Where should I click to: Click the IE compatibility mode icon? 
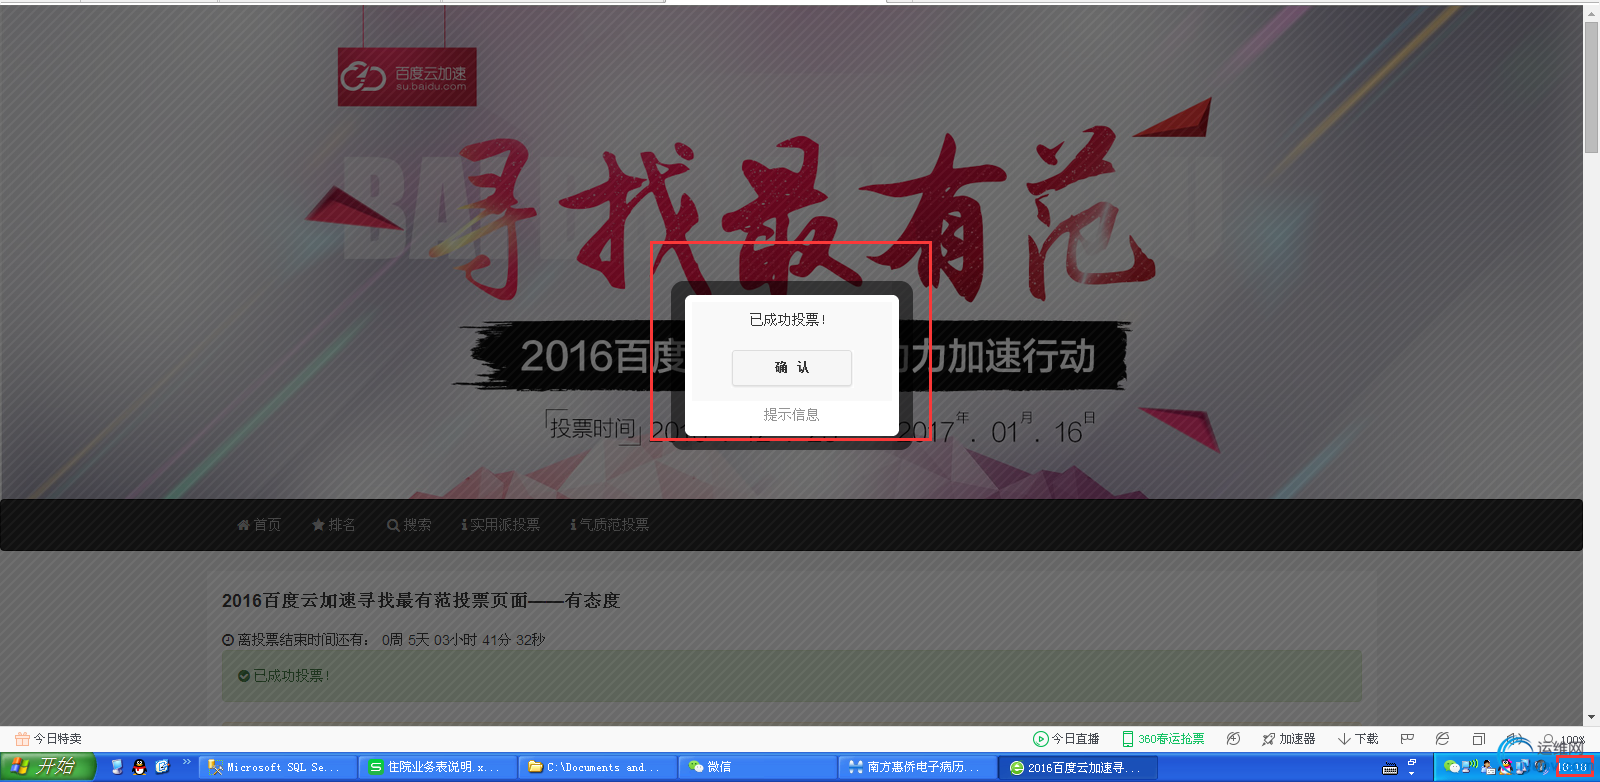pyautogui.click(x=1442, y=739)
